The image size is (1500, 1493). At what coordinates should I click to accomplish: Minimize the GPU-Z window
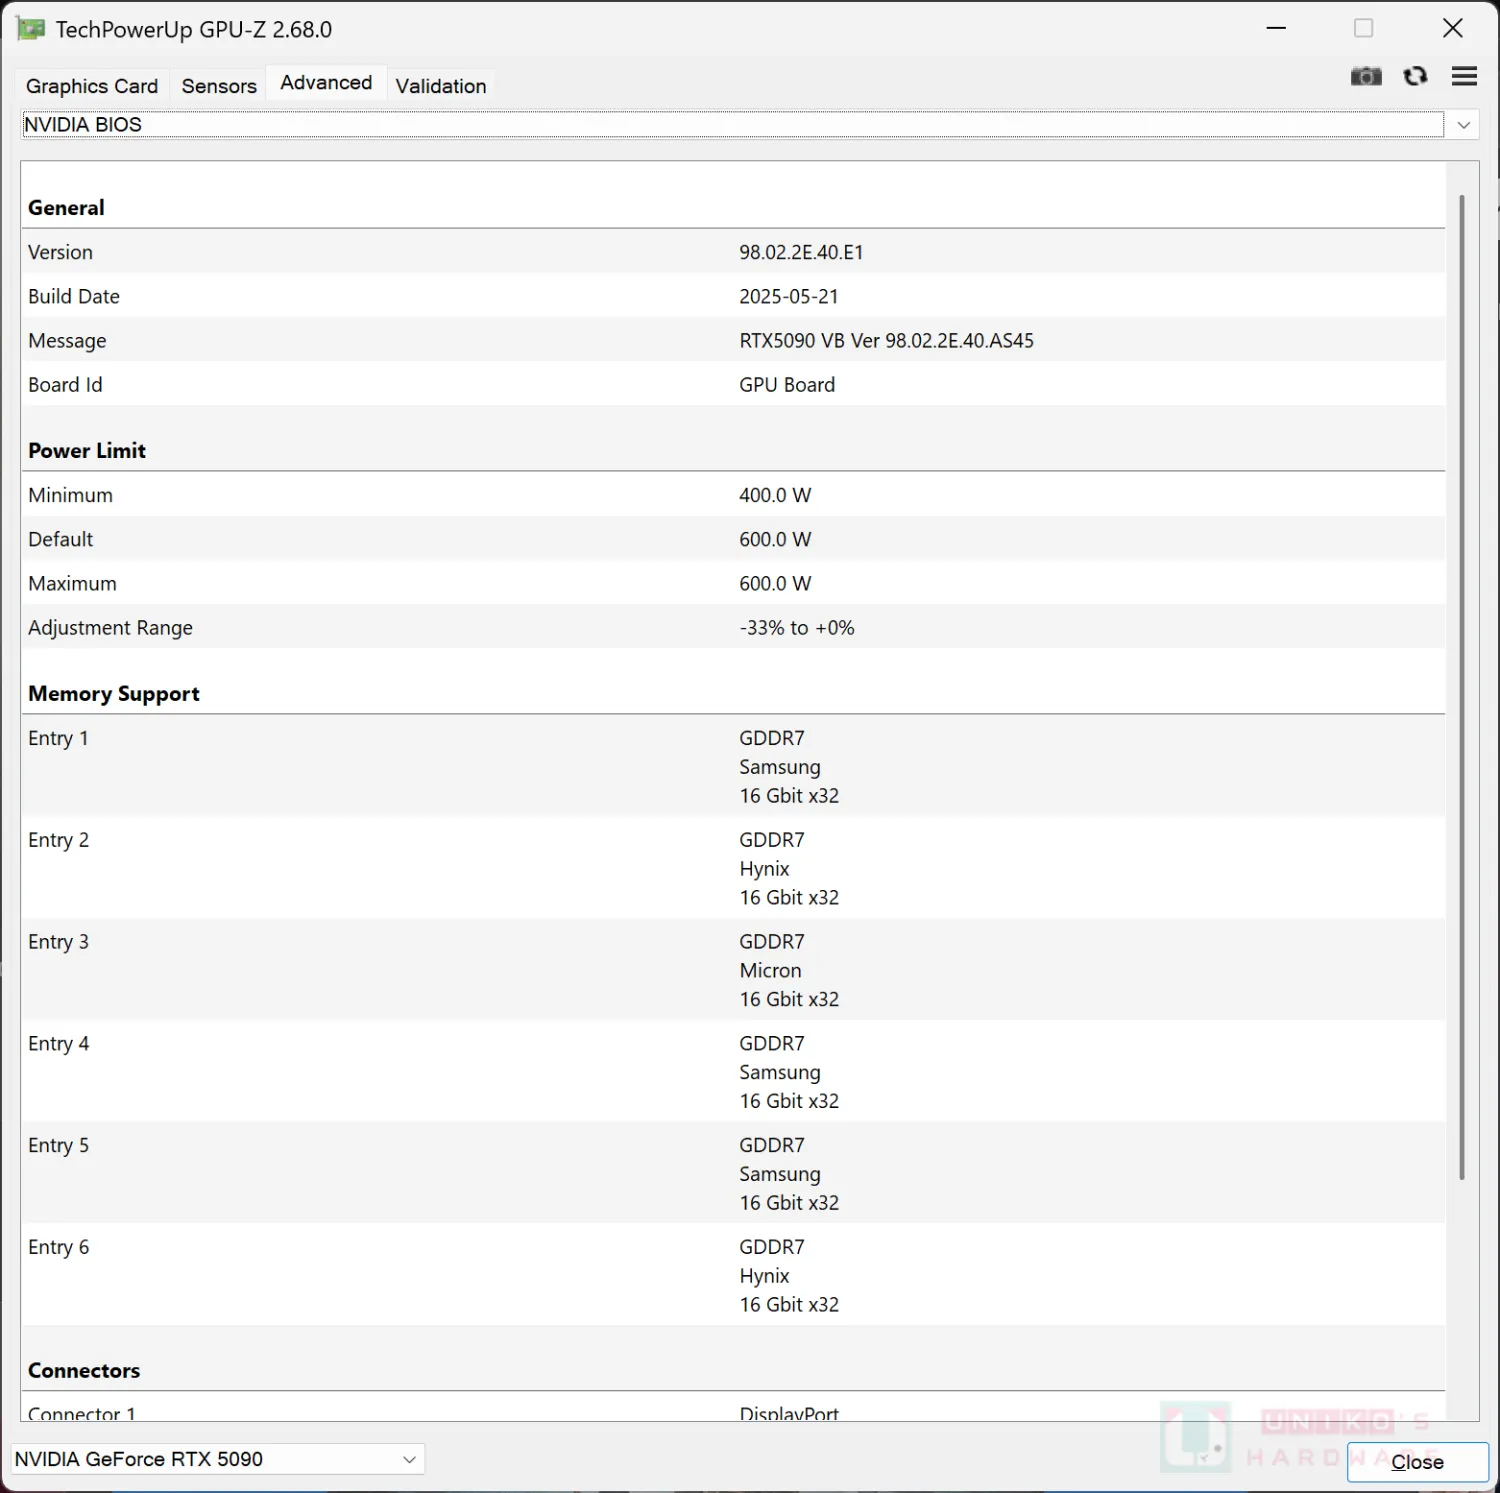(1276, 28)
